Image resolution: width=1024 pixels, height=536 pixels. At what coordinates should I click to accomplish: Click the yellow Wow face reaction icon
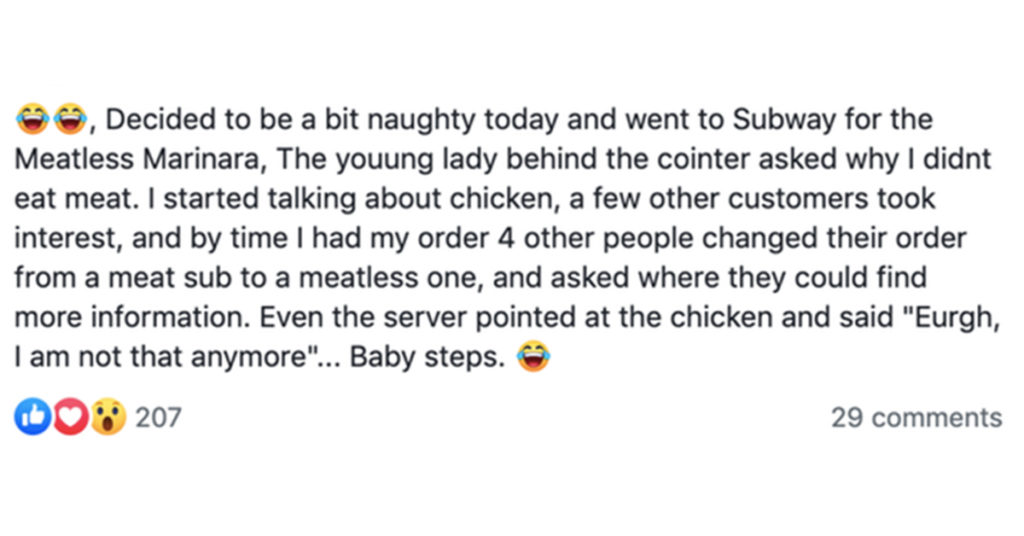(108, 417)
